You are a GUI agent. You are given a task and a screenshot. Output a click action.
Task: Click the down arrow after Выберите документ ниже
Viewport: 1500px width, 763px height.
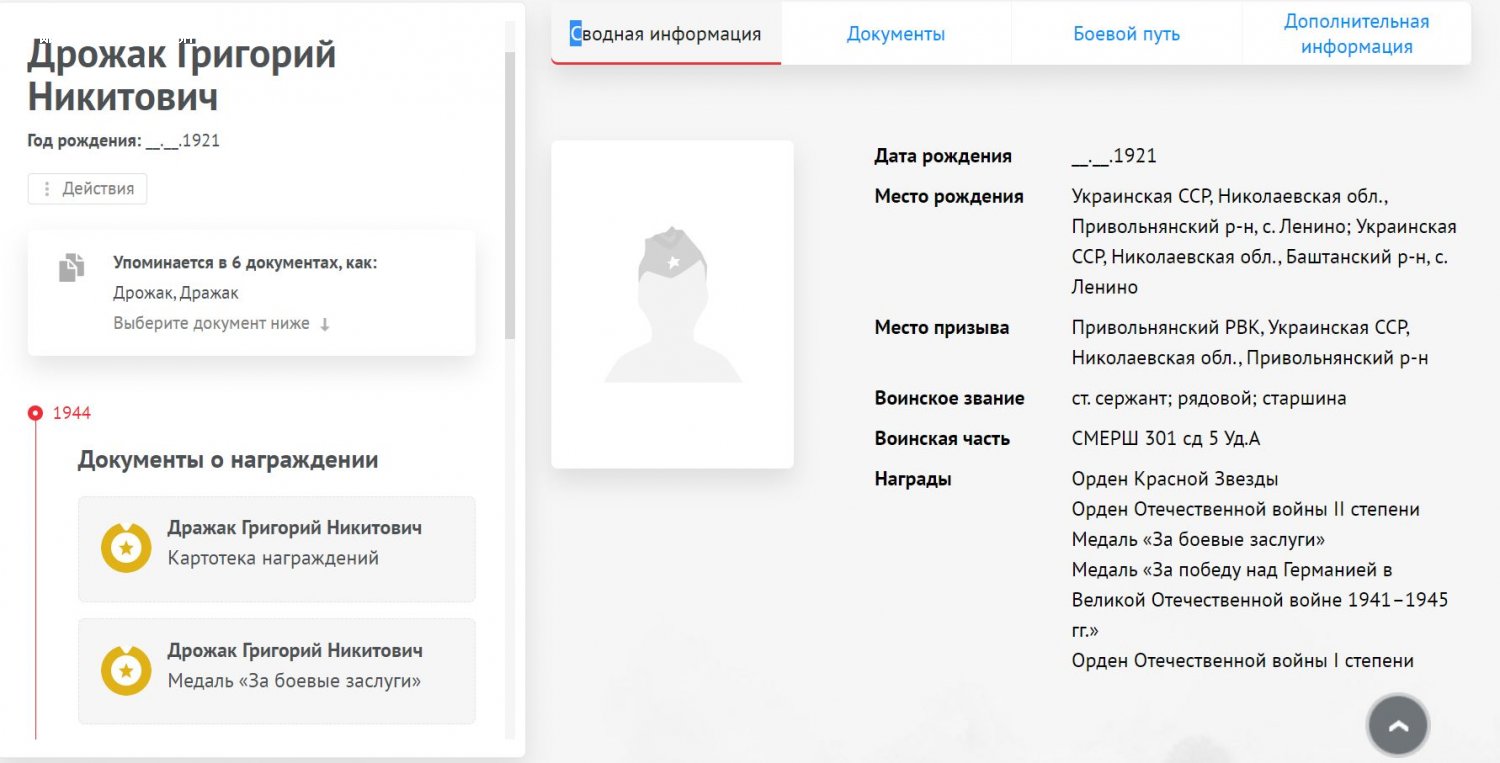(325, 324)
